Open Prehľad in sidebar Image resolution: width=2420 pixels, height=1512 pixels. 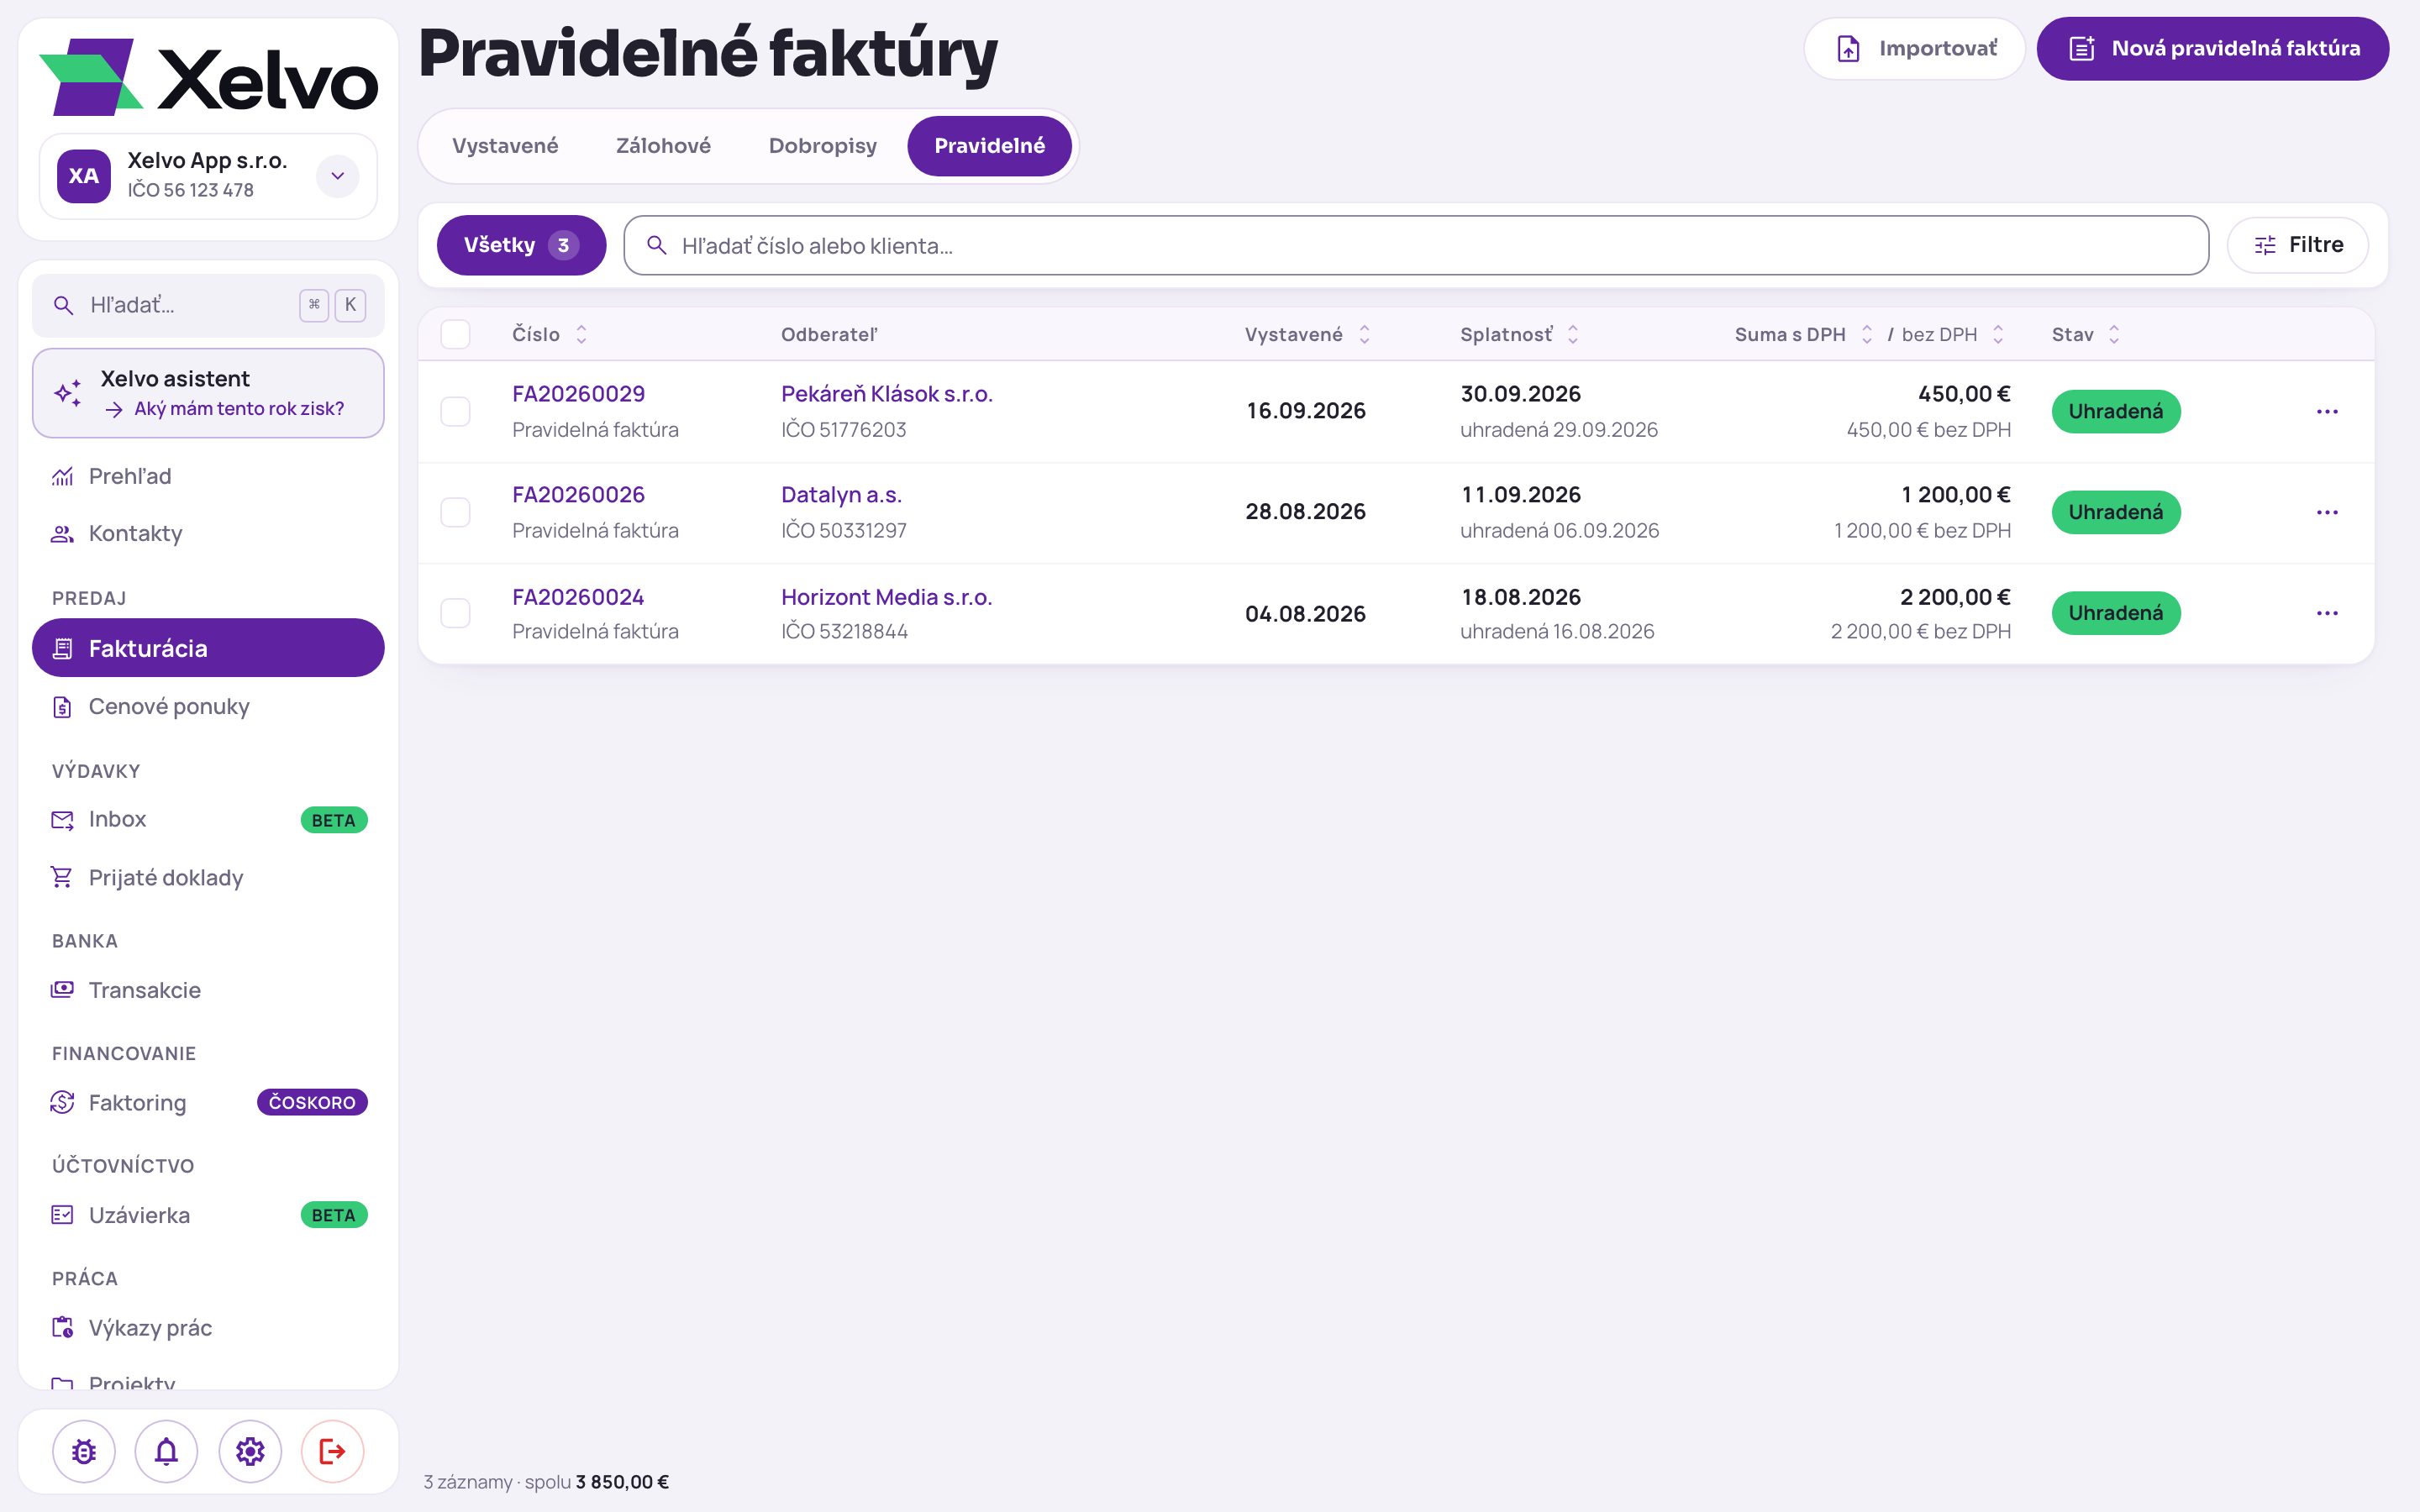[x=208, y=476]
